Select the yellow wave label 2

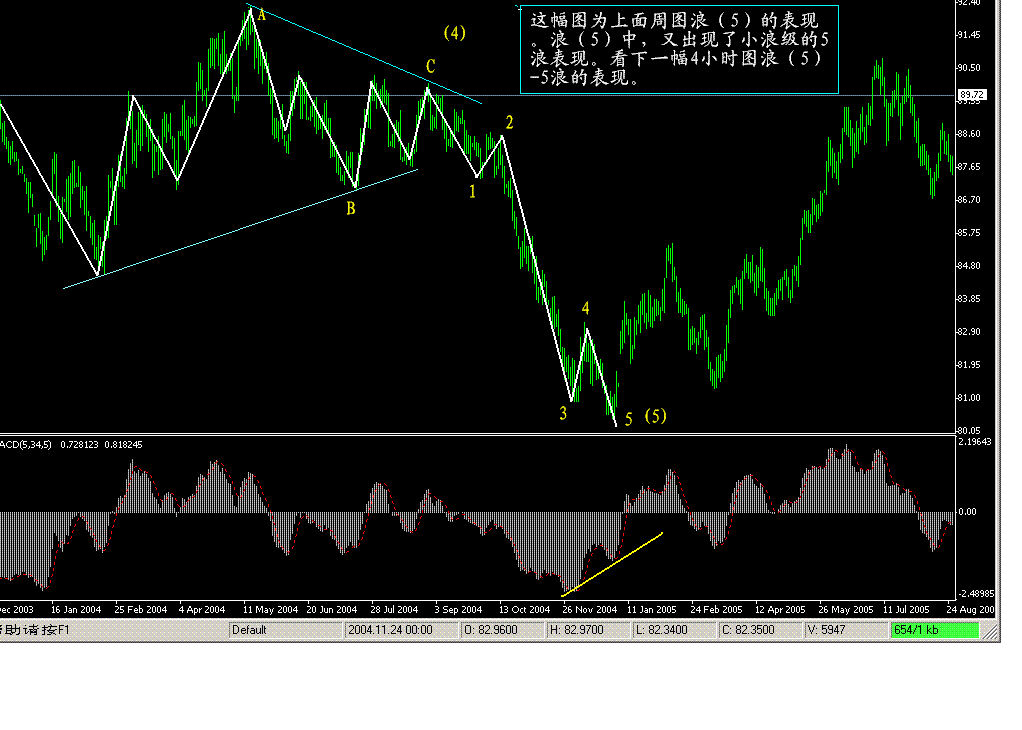(x=509, y=122)
